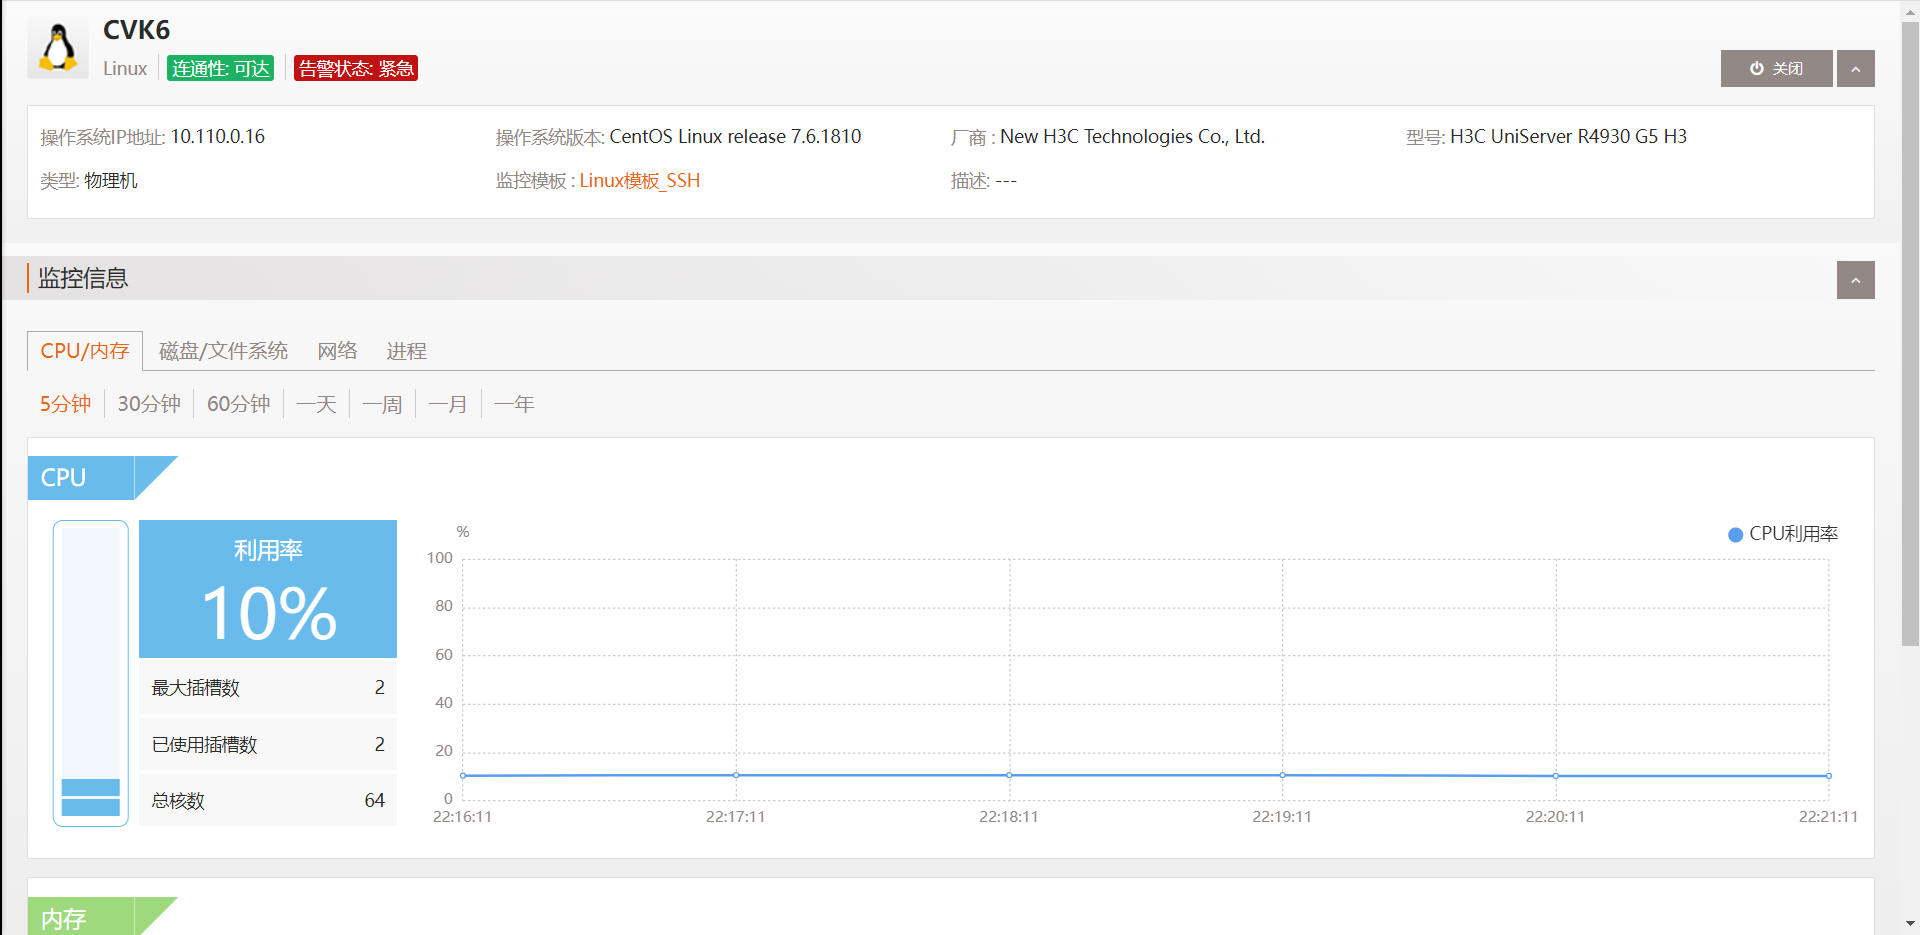Click the 22:18:11 data point on chart
The width and height of the screenshot is (1920, 935).
(x=1009, y=775)
